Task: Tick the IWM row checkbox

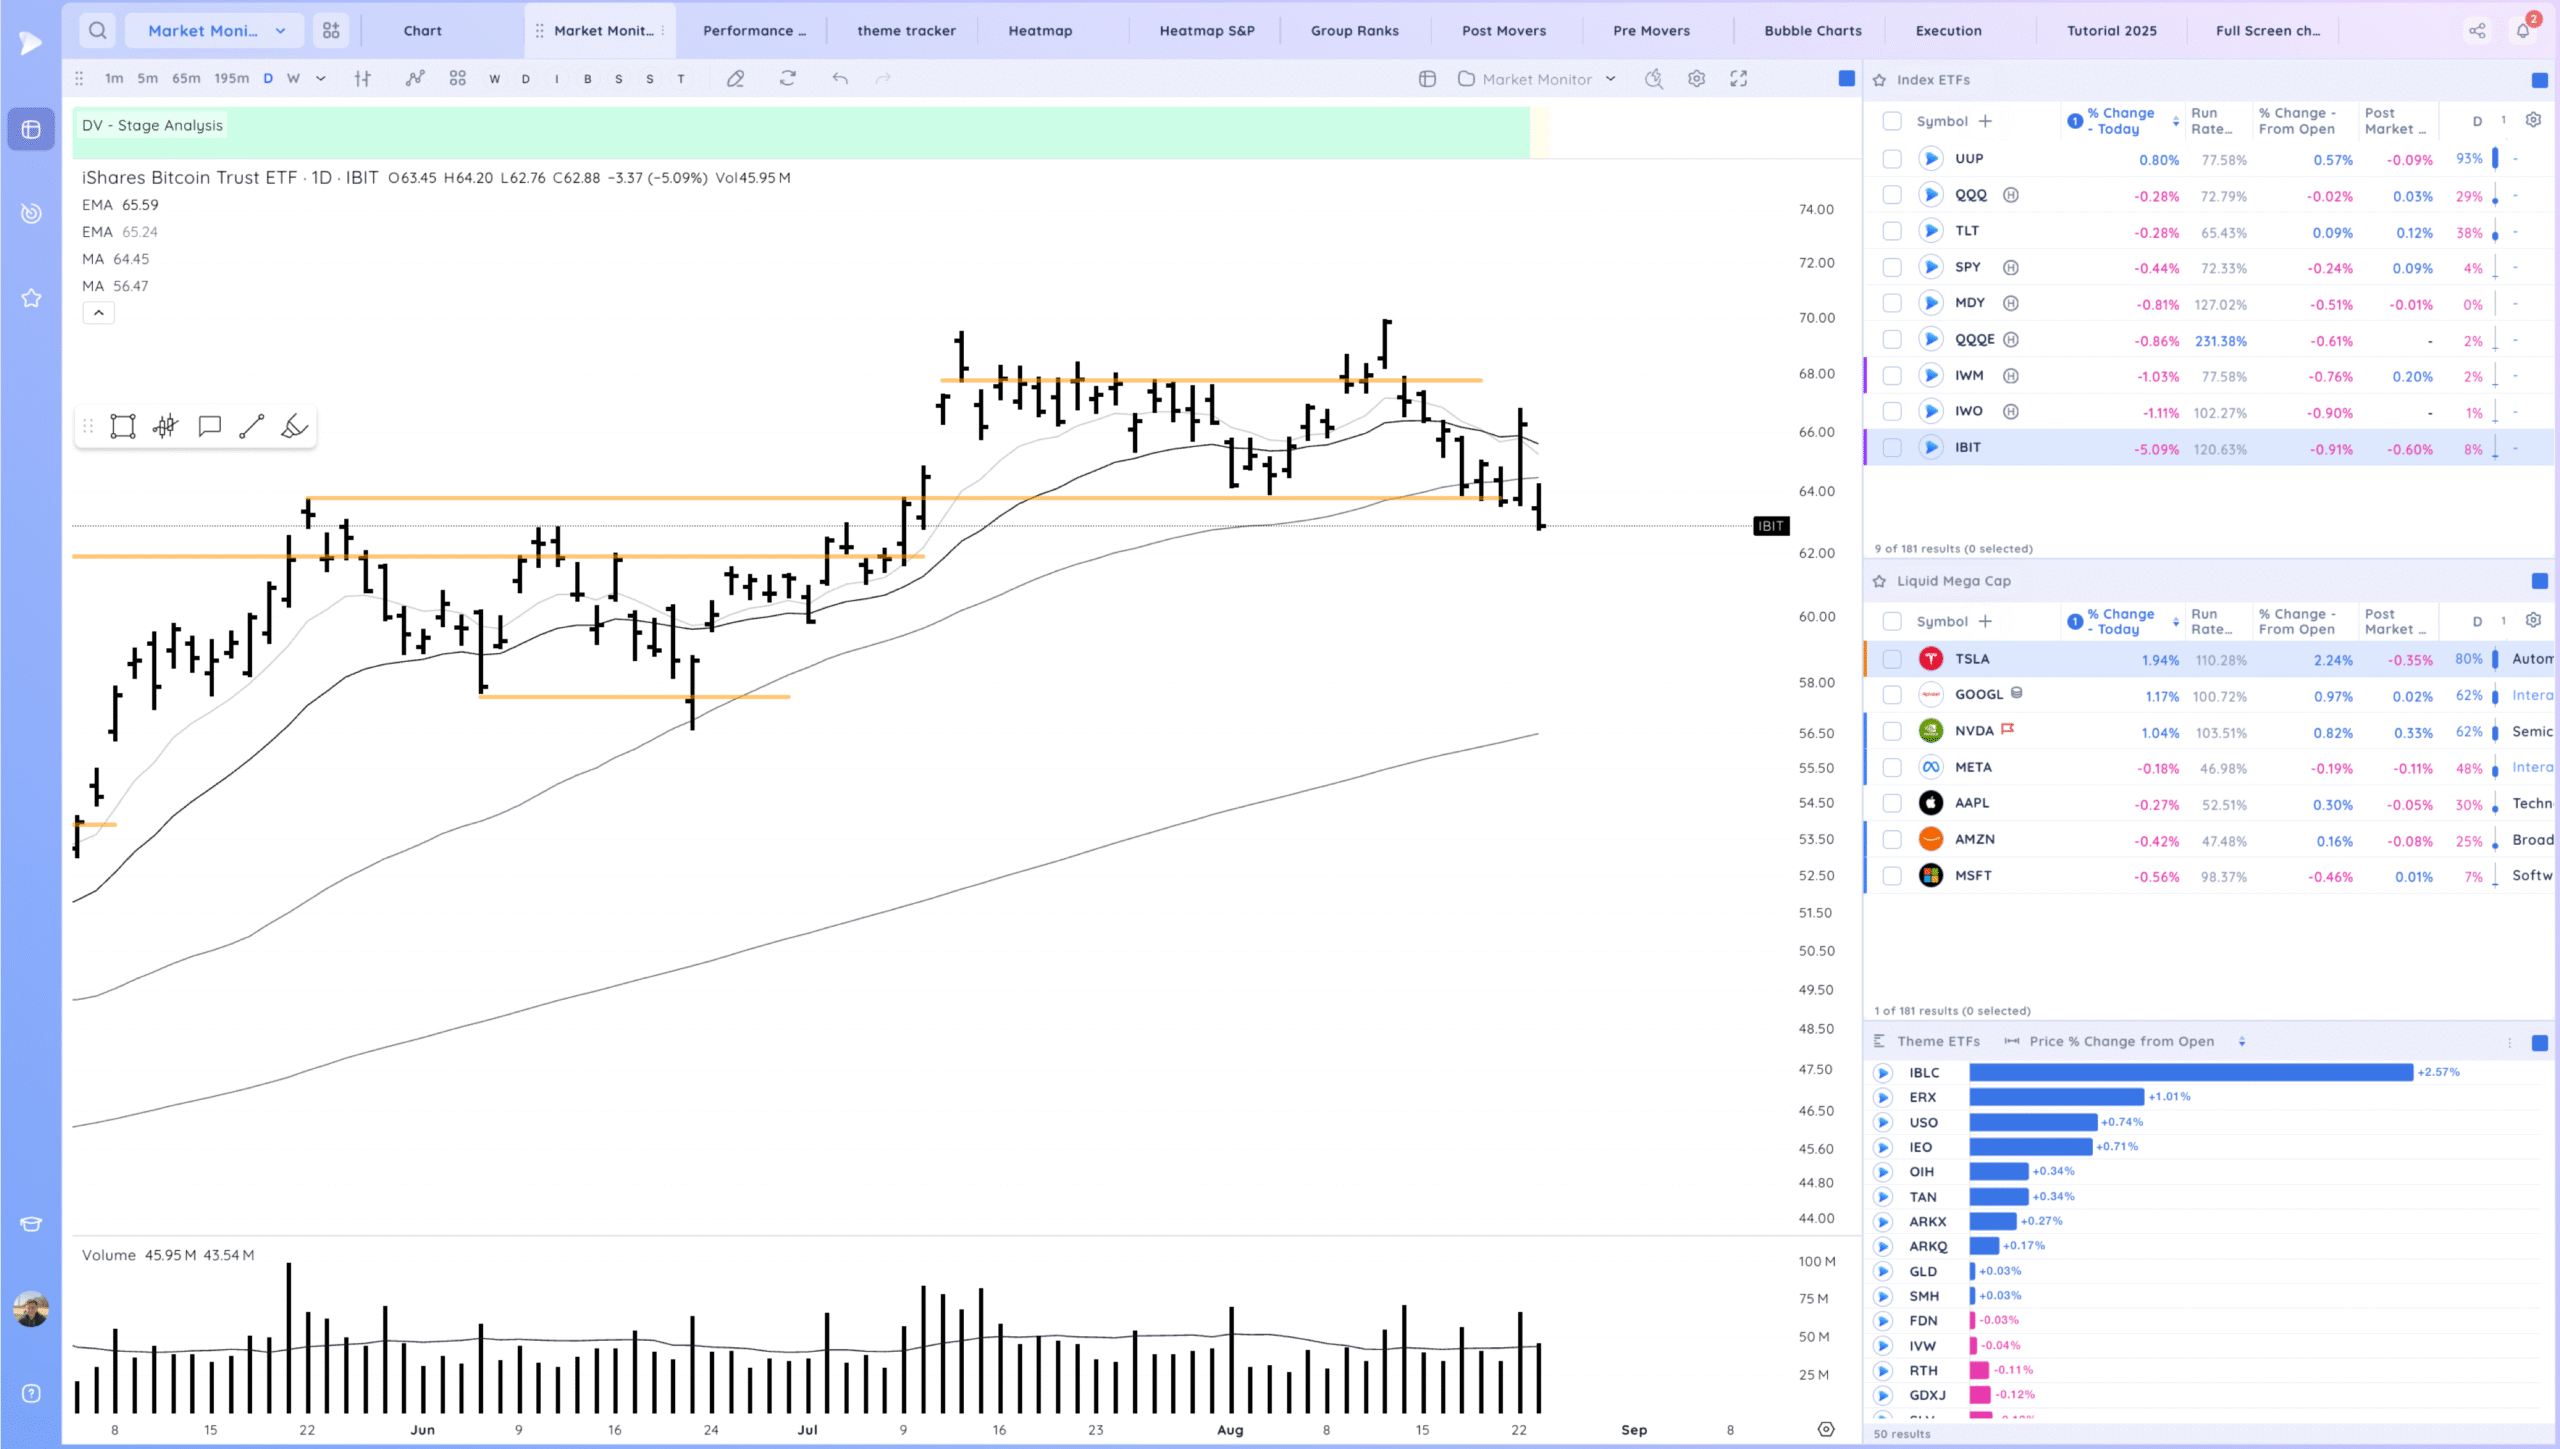Action: pyautogui.click(x=1892, y=376)
